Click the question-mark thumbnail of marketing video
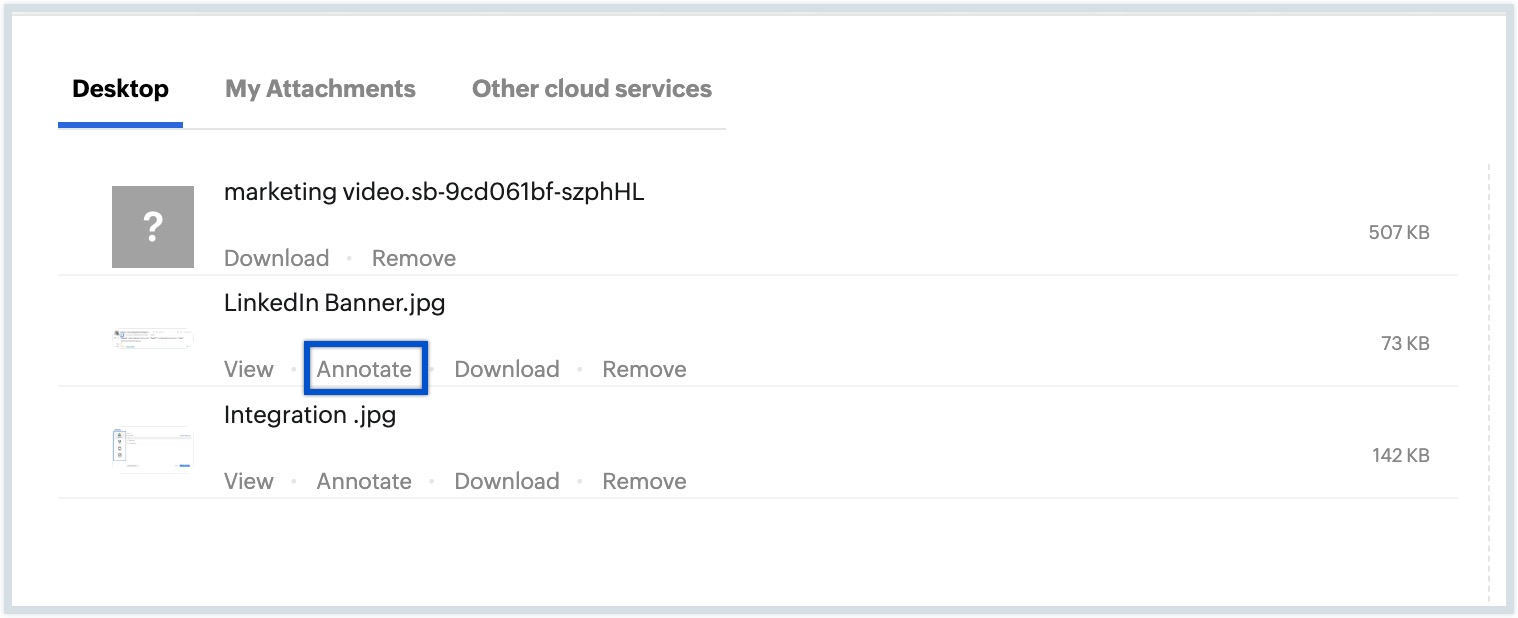Screen dimensions: 1518x618 pos(153,227)
